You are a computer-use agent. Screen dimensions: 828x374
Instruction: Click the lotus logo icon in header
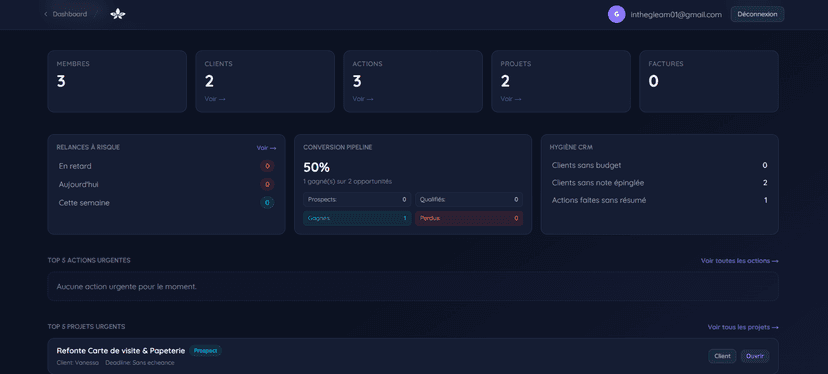[x=118, y=14]
